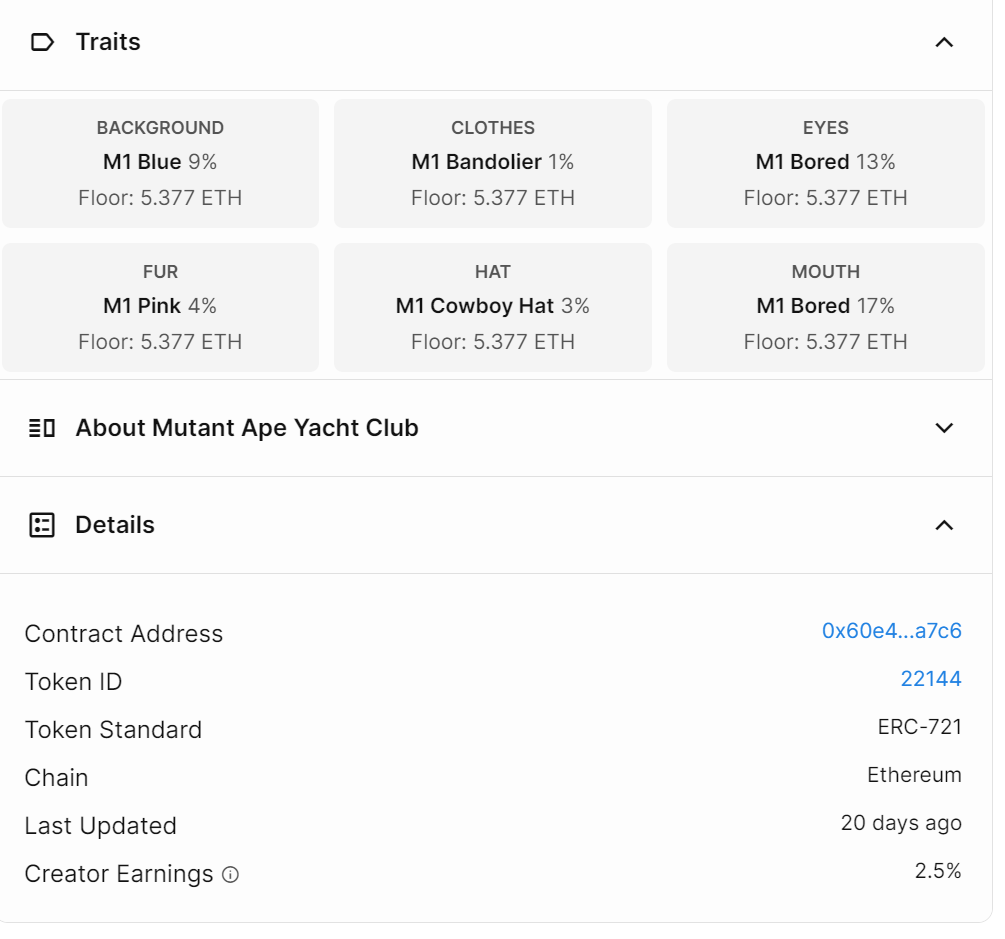Click the Traits tag icon
This screenshot has width=1005, height=939.
click(x=42, y=42)
